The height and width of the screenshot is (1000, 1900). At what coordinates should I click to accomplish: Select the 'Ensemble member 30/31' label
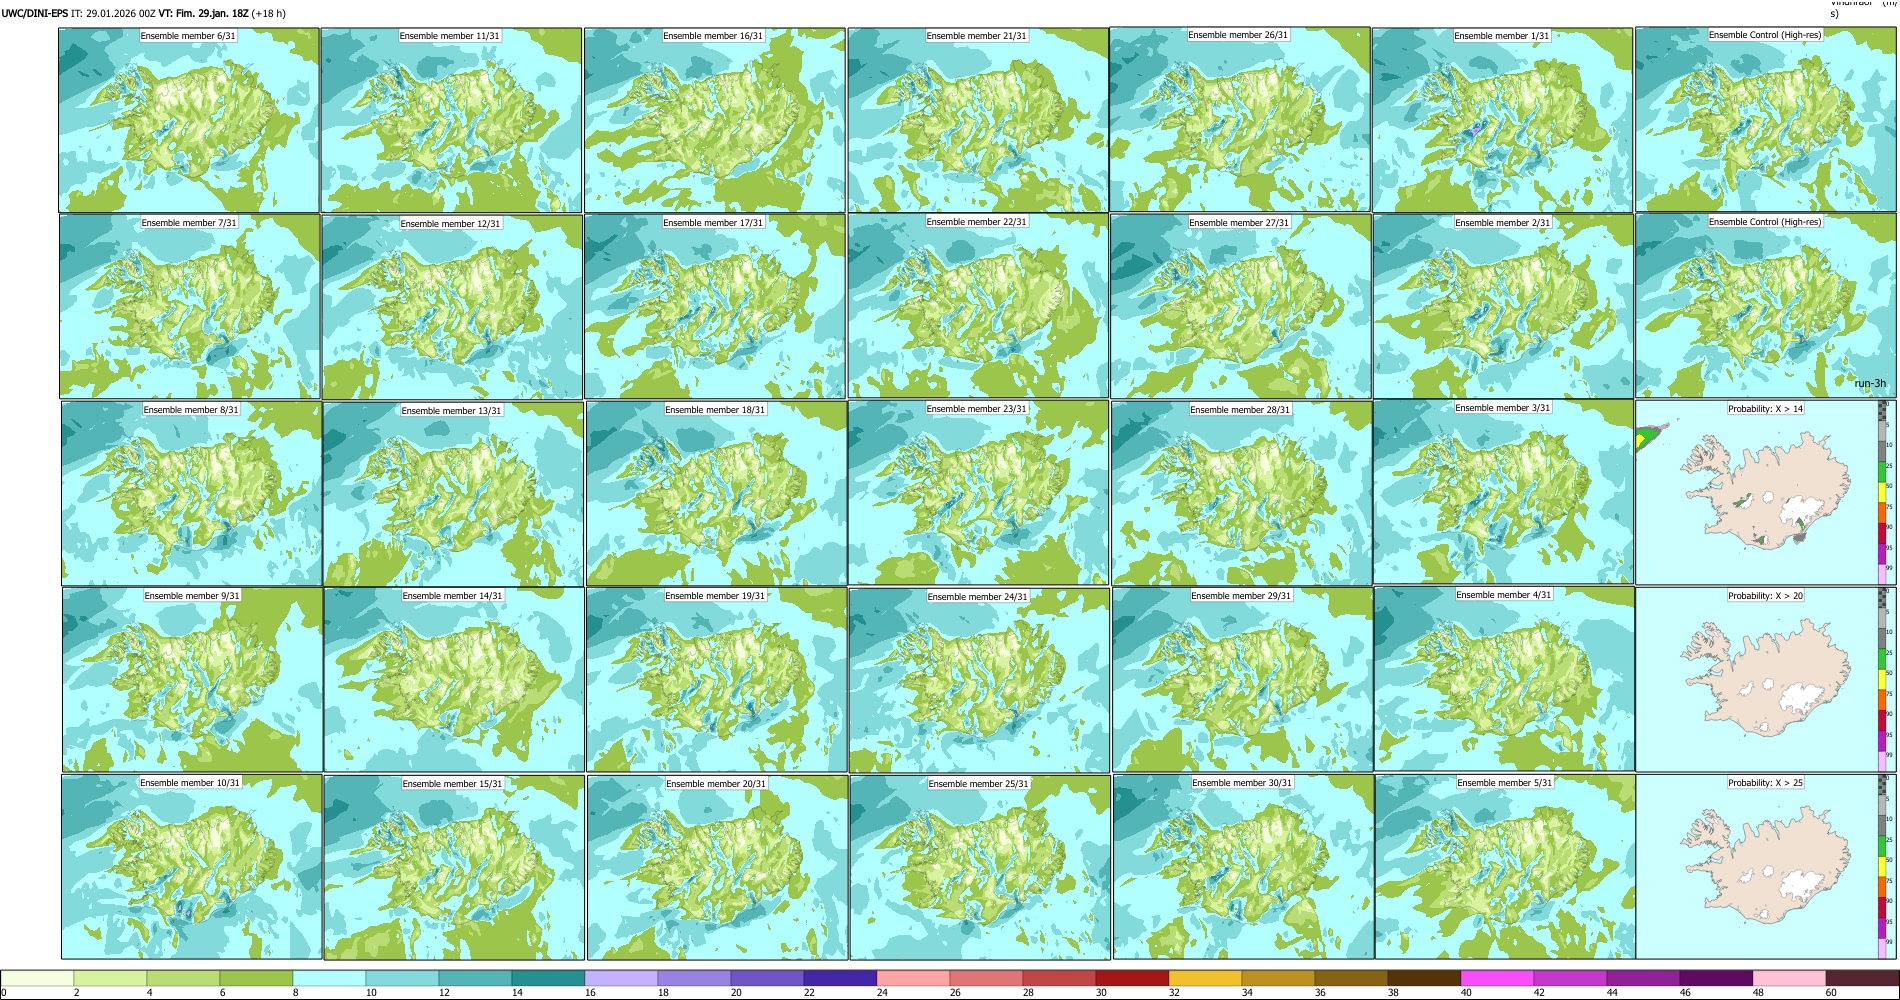(1242, 782)
